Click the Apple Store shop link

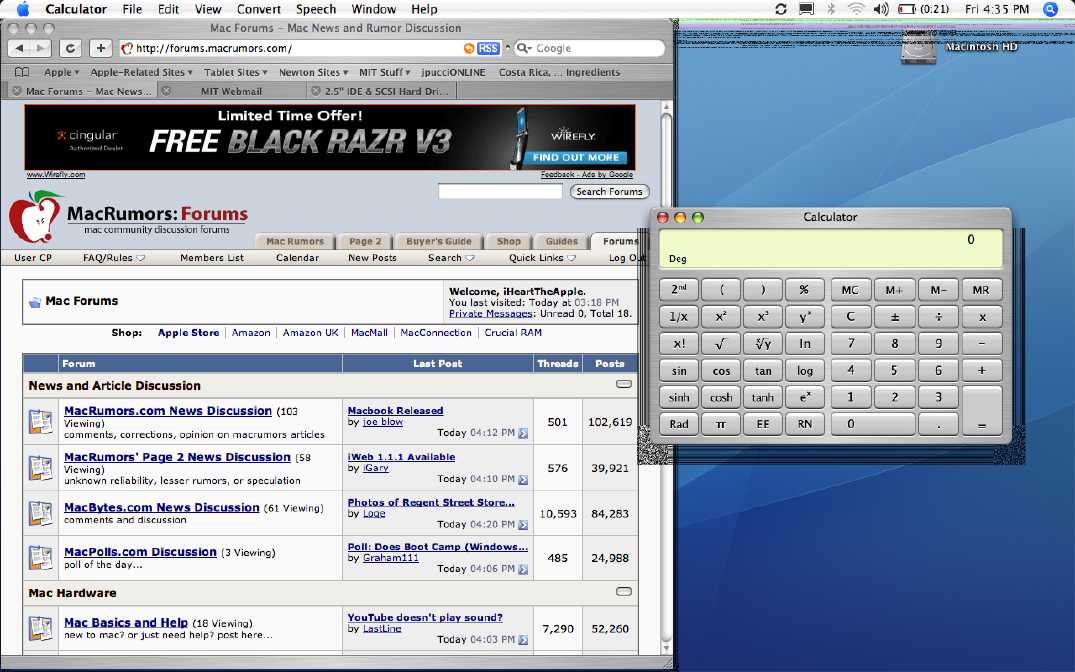189,333
